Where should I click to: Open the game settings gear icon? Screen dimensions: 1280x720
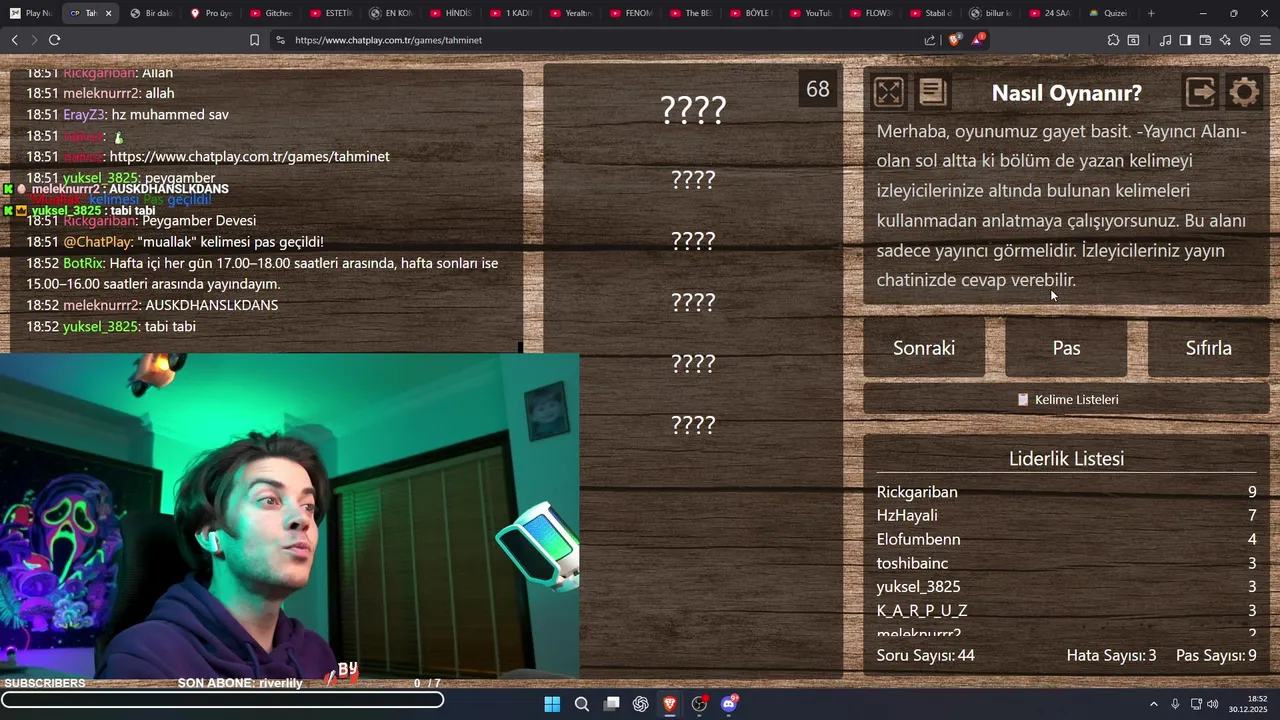click(1244, 93)
